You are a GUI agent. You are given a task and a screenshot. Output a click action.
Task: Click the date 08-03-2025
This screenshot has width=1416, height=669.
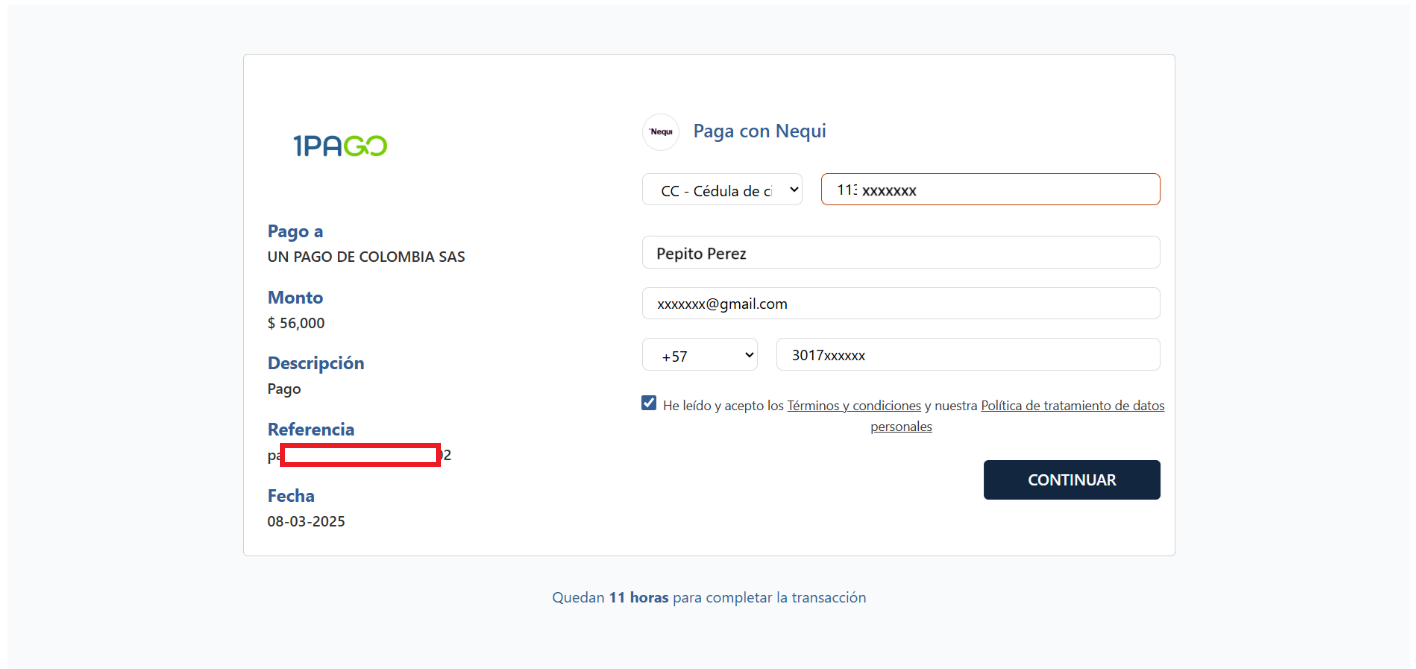306,521
